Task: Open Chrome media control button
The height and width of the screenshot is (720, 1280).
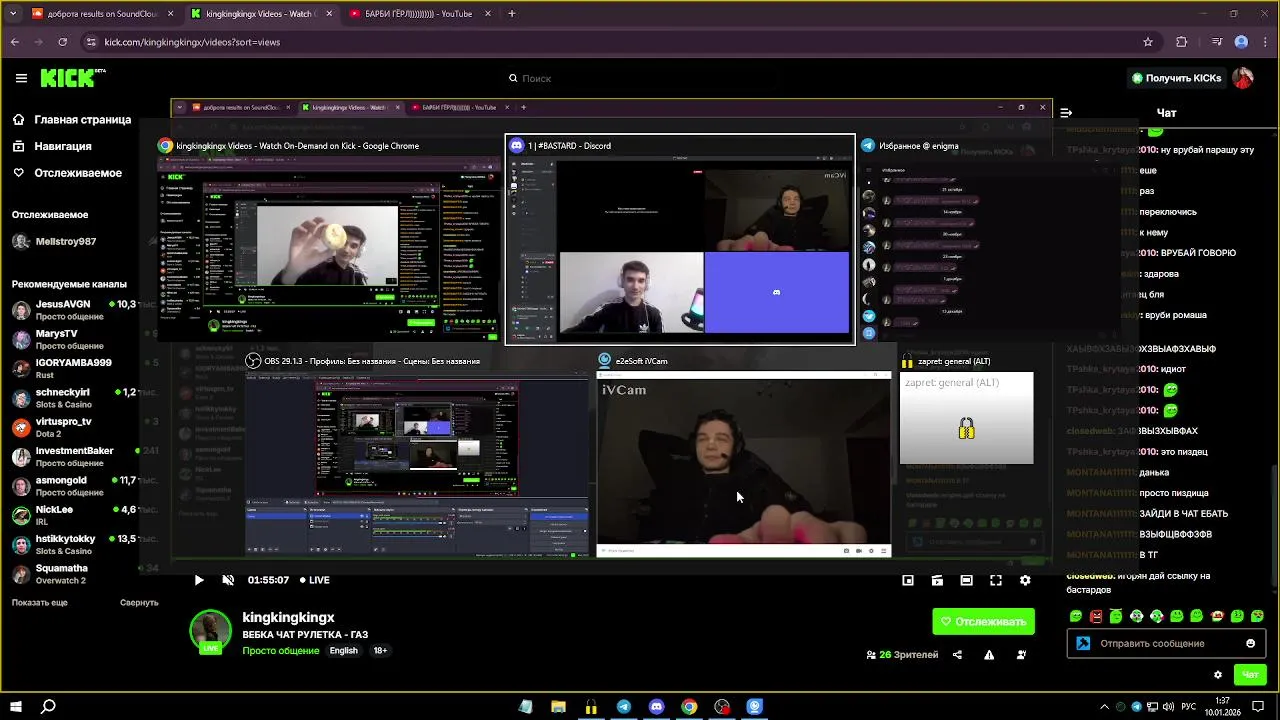Action: click(1216, 42)
